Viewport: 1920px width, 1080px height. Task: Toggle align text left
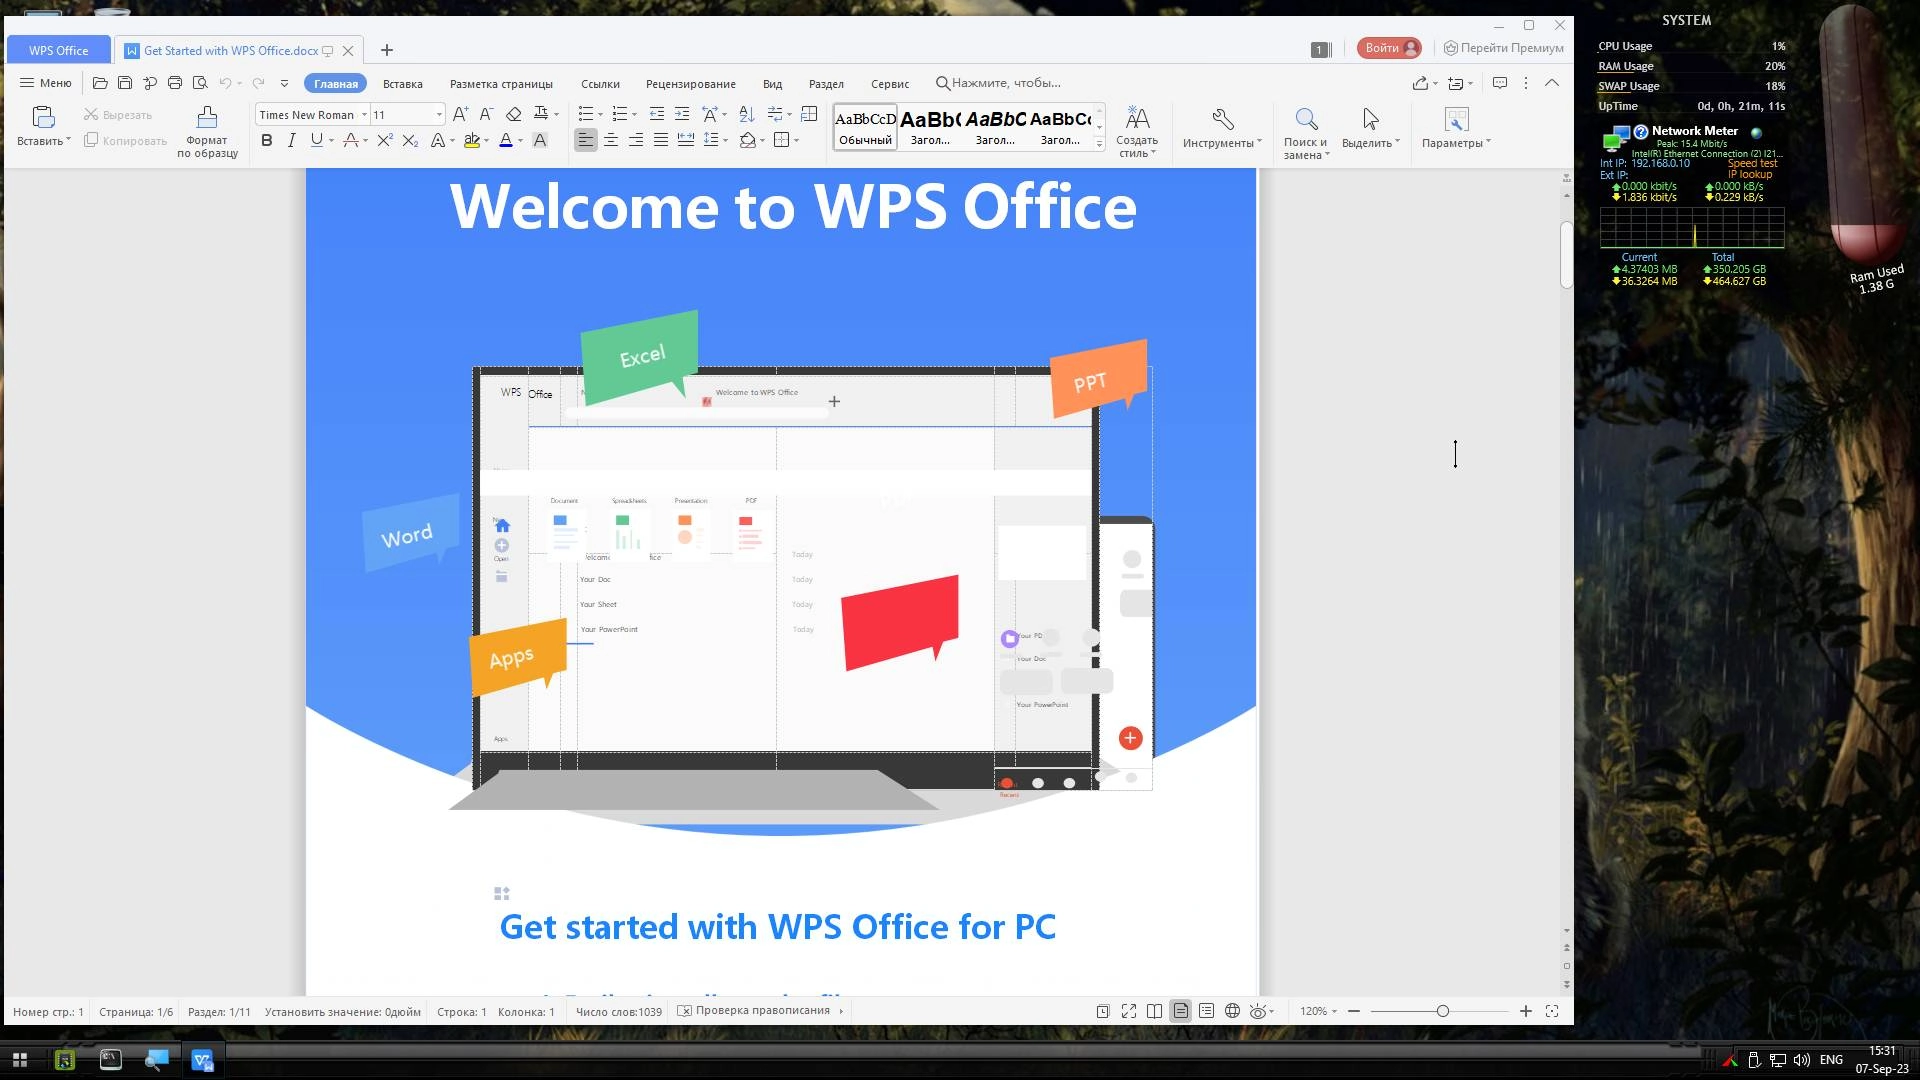tap(586, 141)
